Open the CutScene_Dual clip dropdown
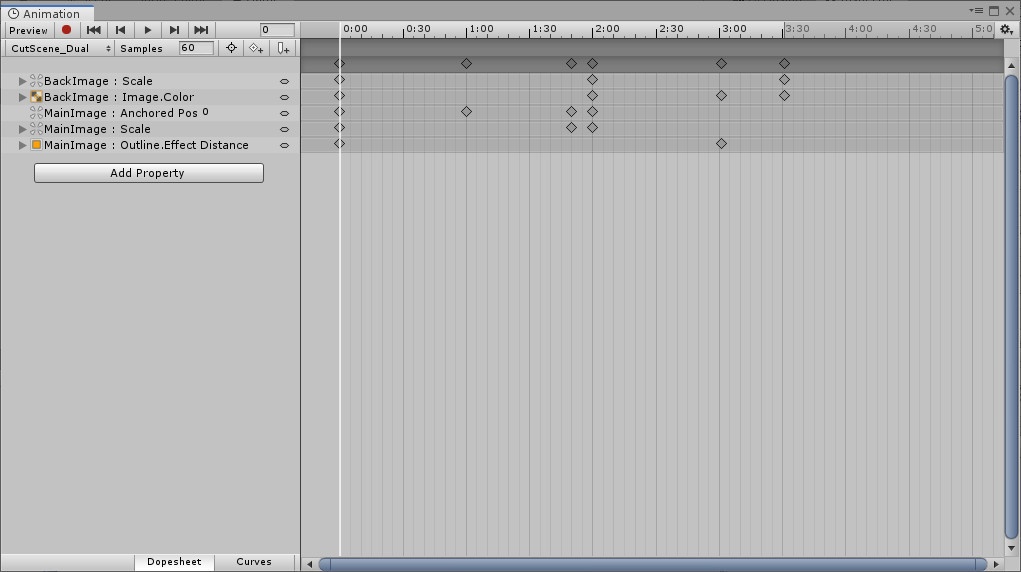The width and height of the screenshot is (1021, 572). click(59, 48)
